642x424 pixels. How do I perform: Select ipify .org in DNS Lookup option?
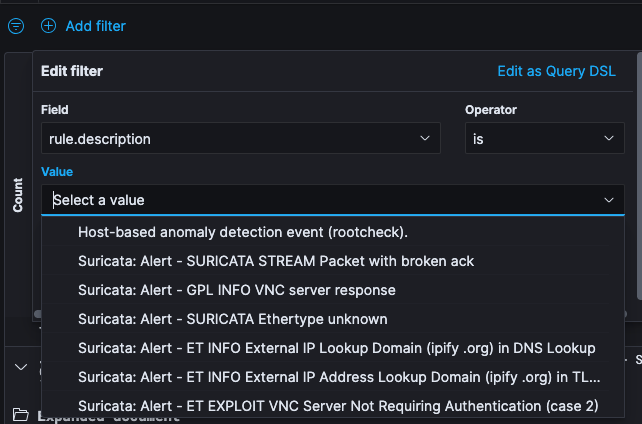336,348
